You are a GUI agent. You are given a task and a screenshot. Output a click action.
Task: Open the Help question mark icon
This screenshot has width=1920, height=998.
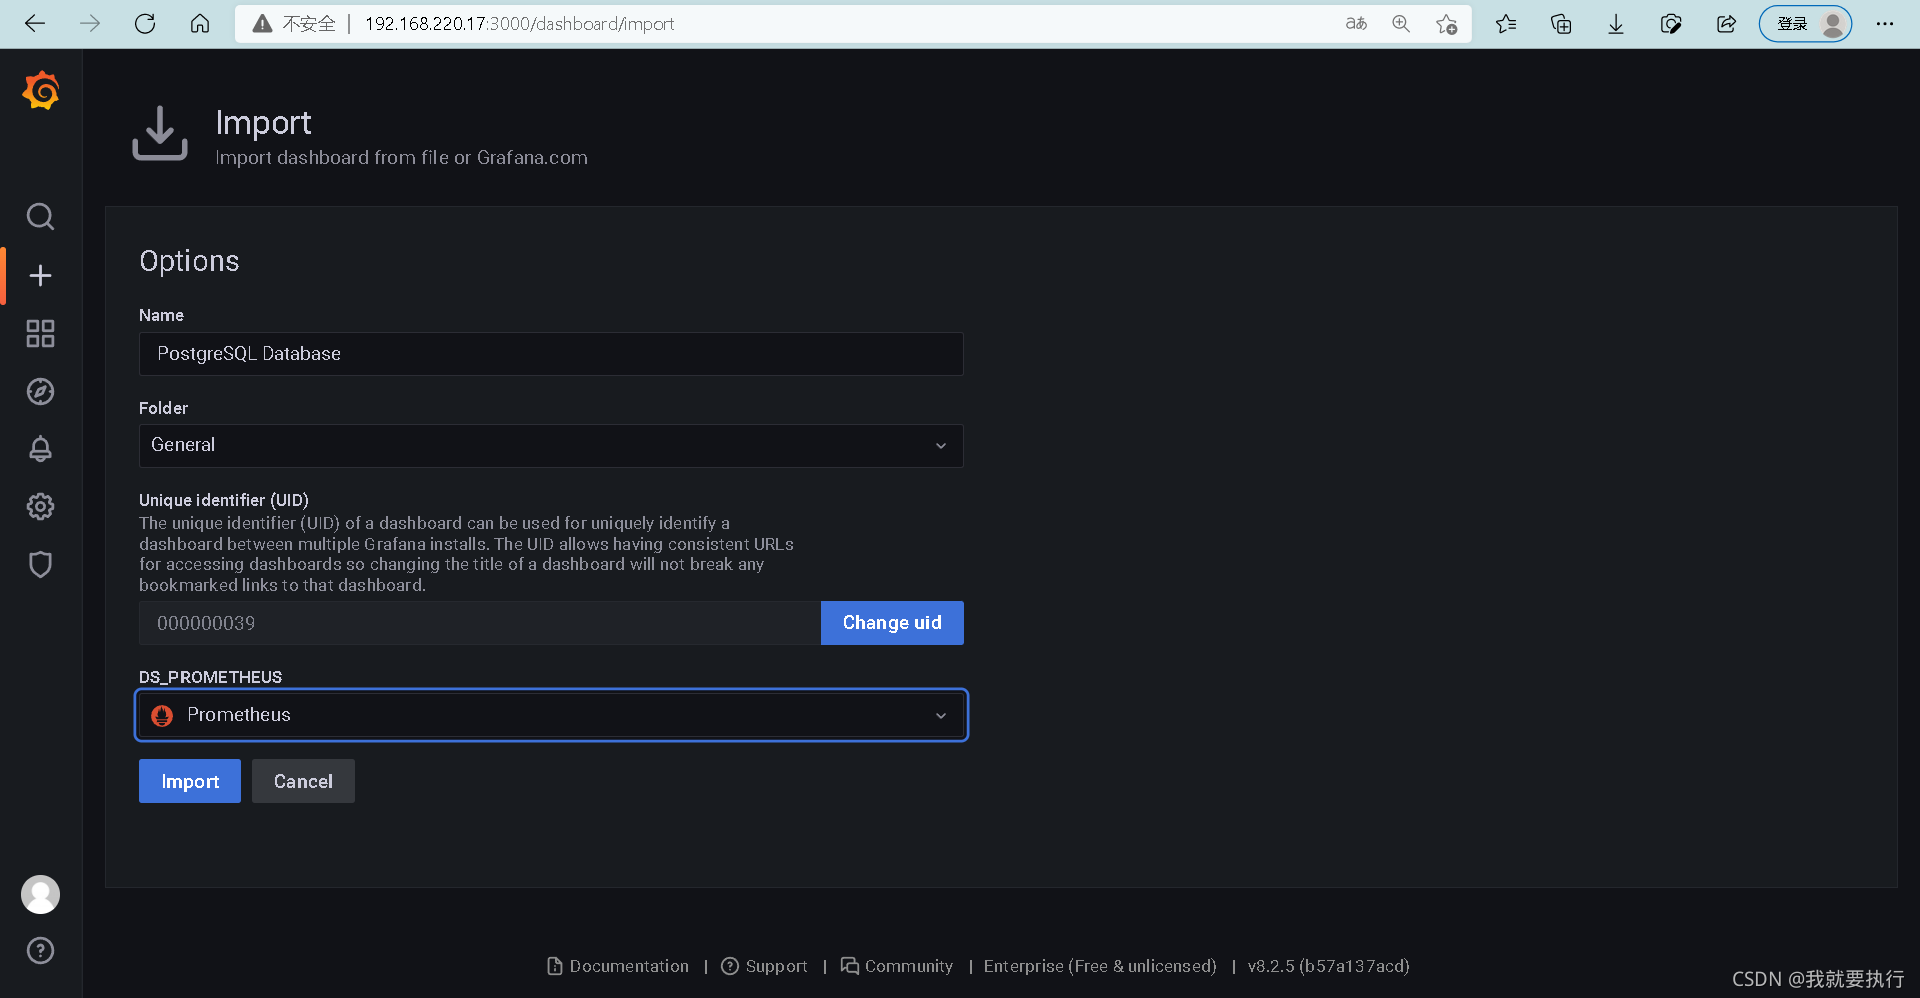(40, 950)
